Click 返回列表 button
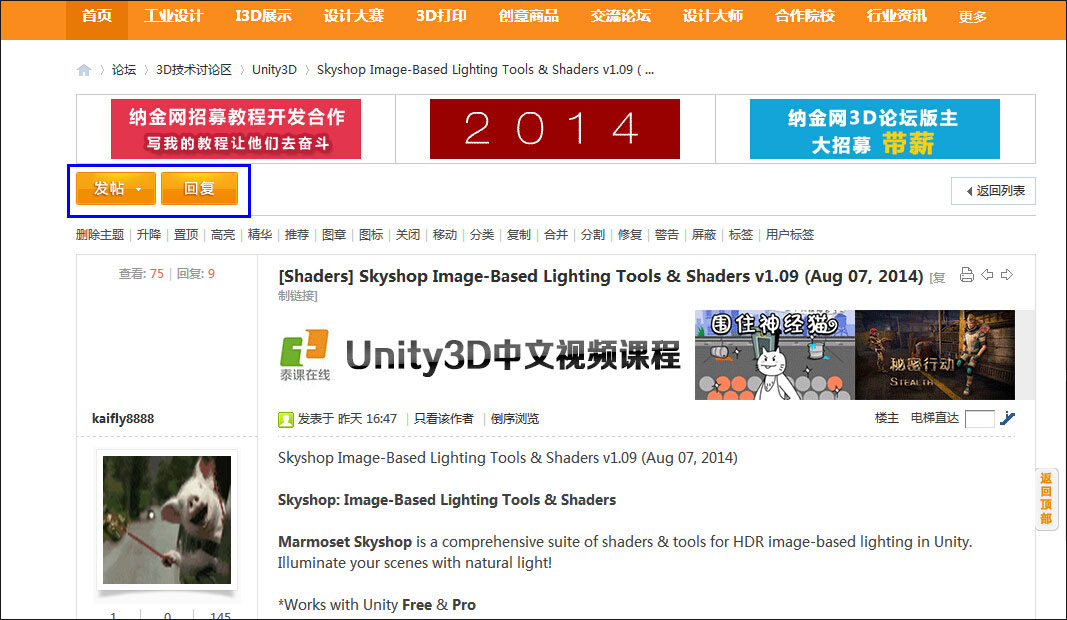The image size is (1067, 620). [994, 191]
